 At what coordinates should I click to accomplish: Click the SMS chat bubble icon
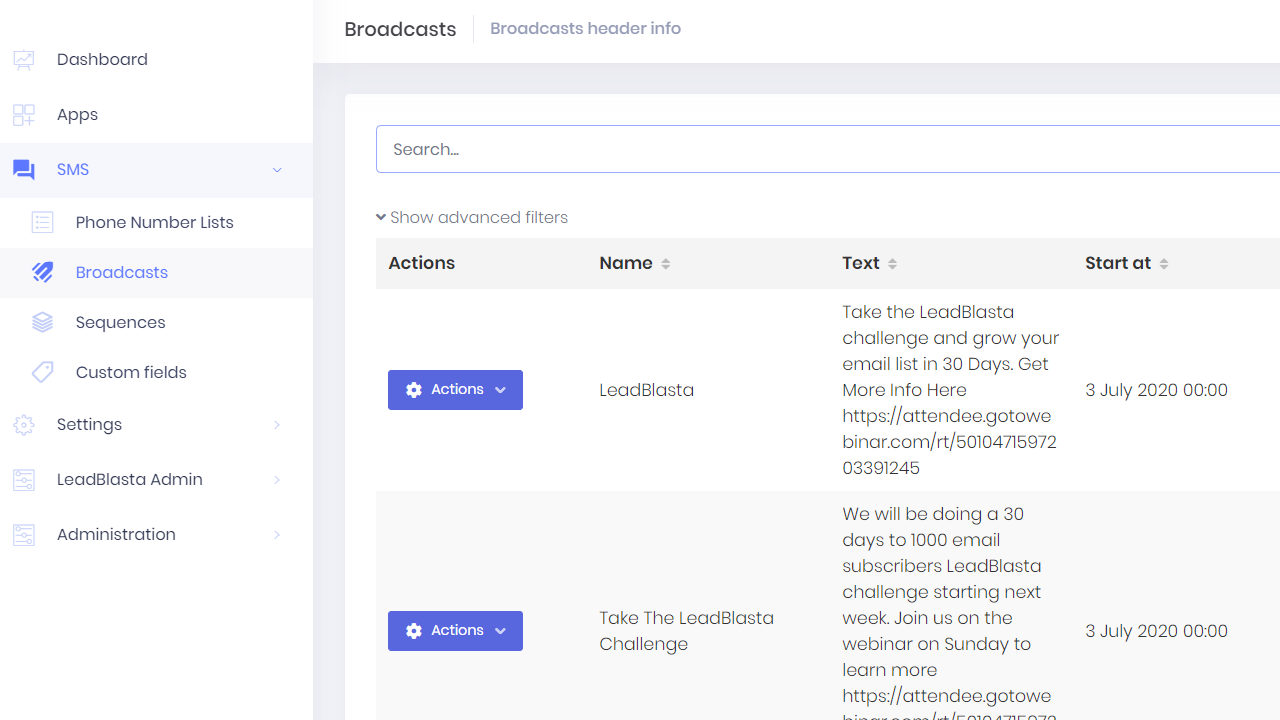coord(24,170)
